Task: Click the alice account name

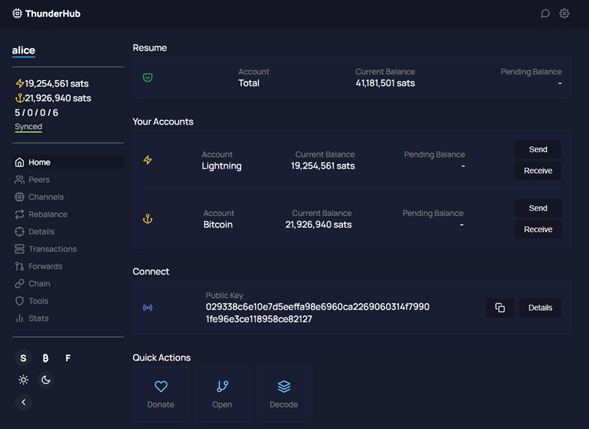Action: 23,50
